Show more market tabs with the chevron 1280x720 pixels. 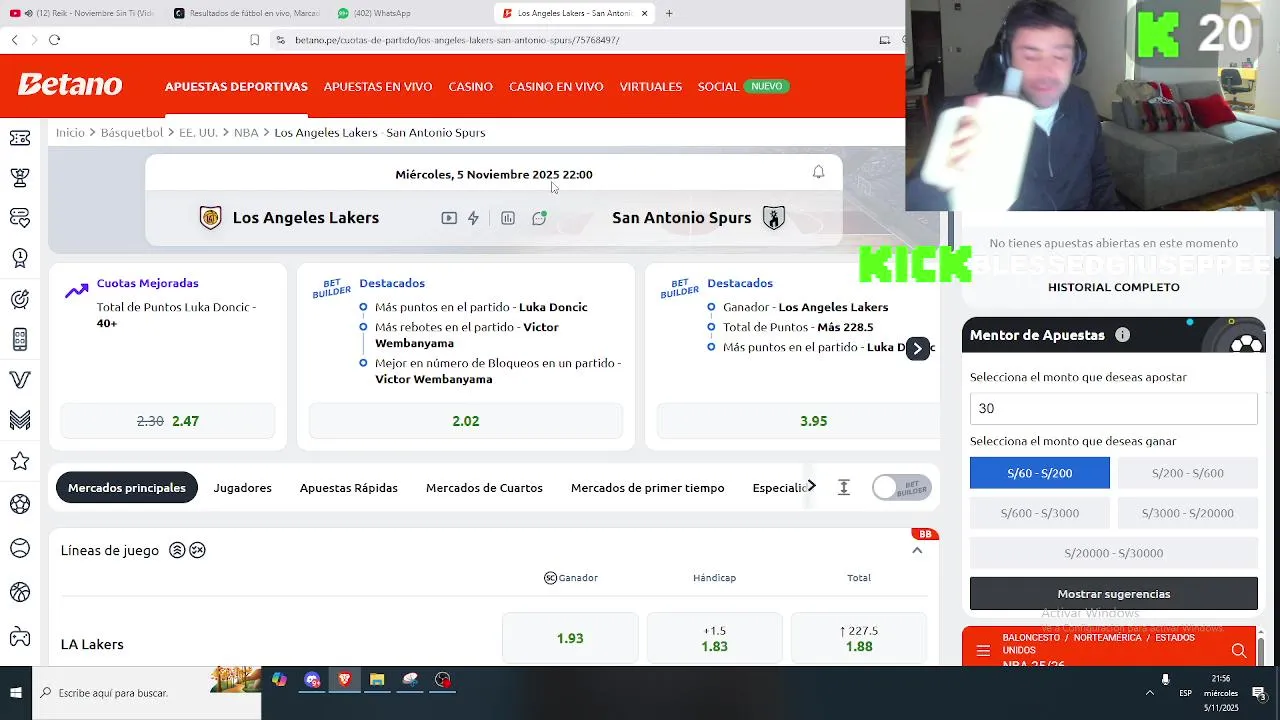[x=811, y=486]
